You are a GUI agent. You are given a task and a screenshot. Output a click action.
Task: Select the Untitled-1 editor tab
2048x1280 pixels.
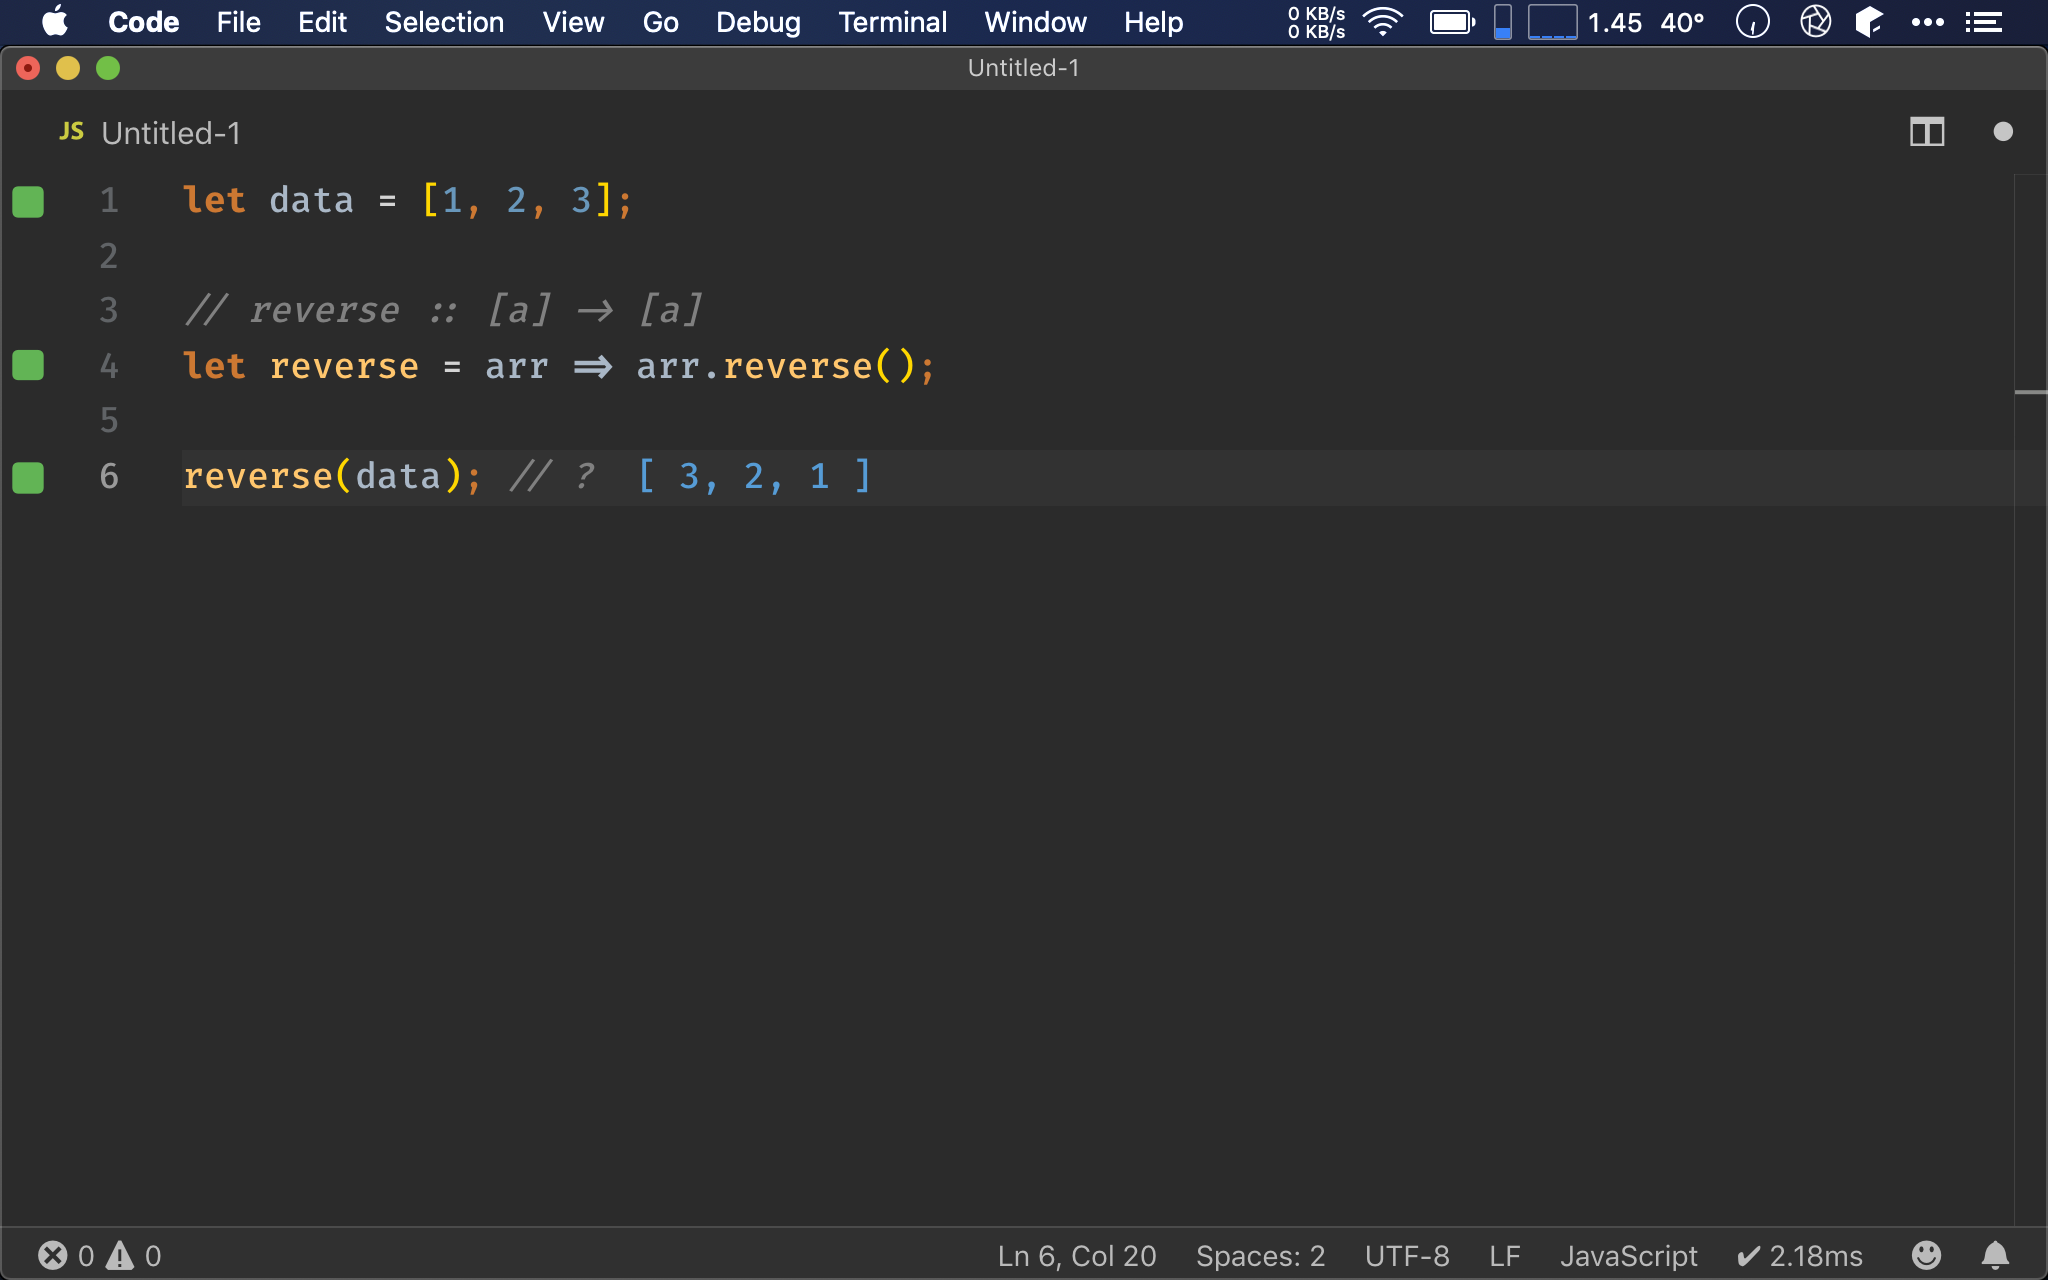[x=150, y=132]
